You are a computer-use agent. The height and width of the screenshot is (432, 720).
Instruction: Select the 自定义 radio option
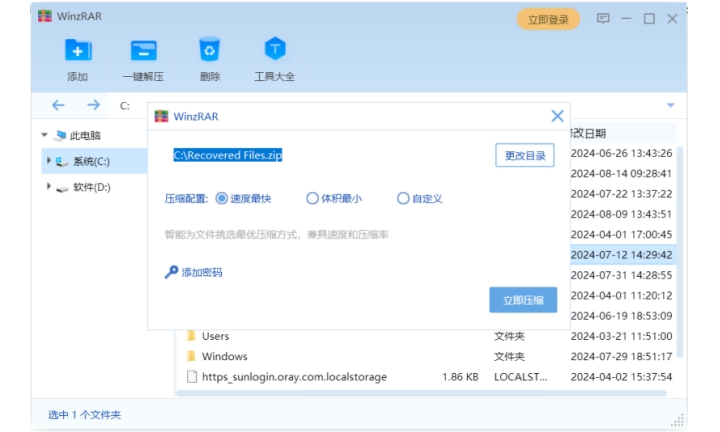point(403,198)
